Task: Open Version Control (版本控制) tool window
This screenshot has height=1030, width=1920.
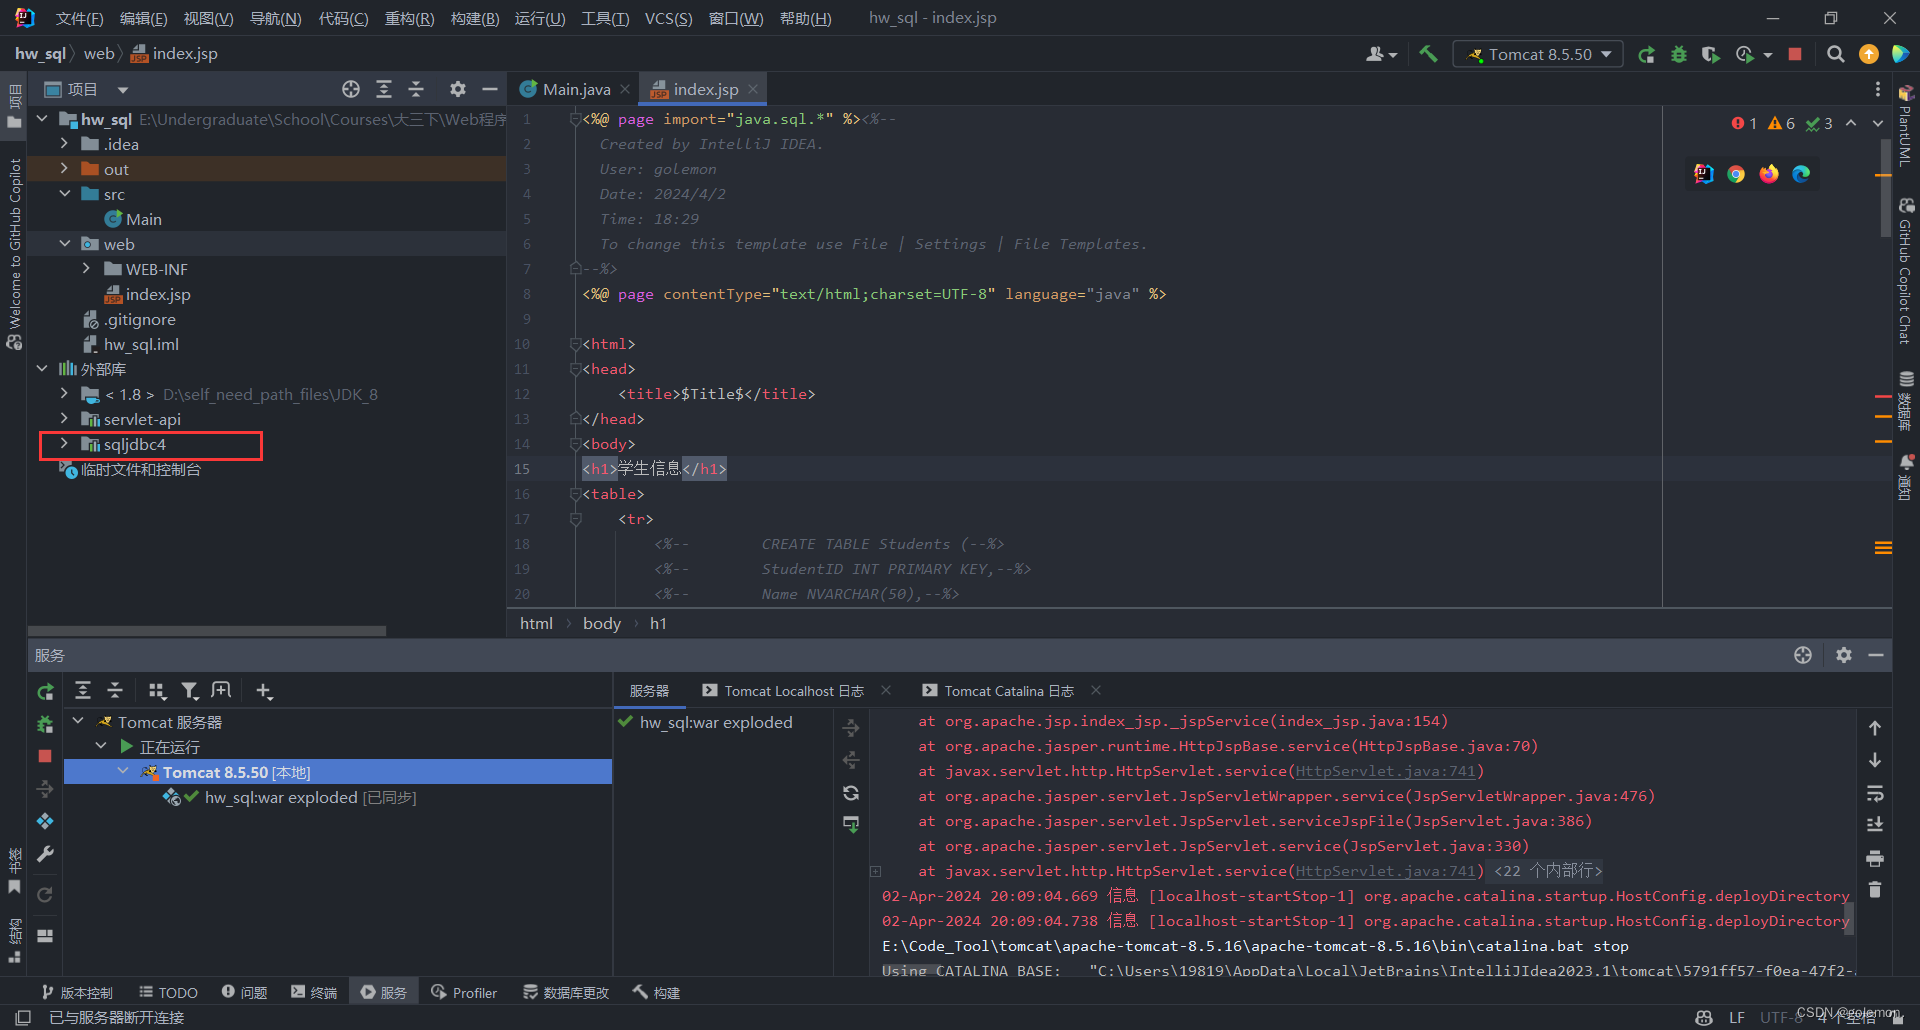Action: pyautogui.click(x=77, y=992)
